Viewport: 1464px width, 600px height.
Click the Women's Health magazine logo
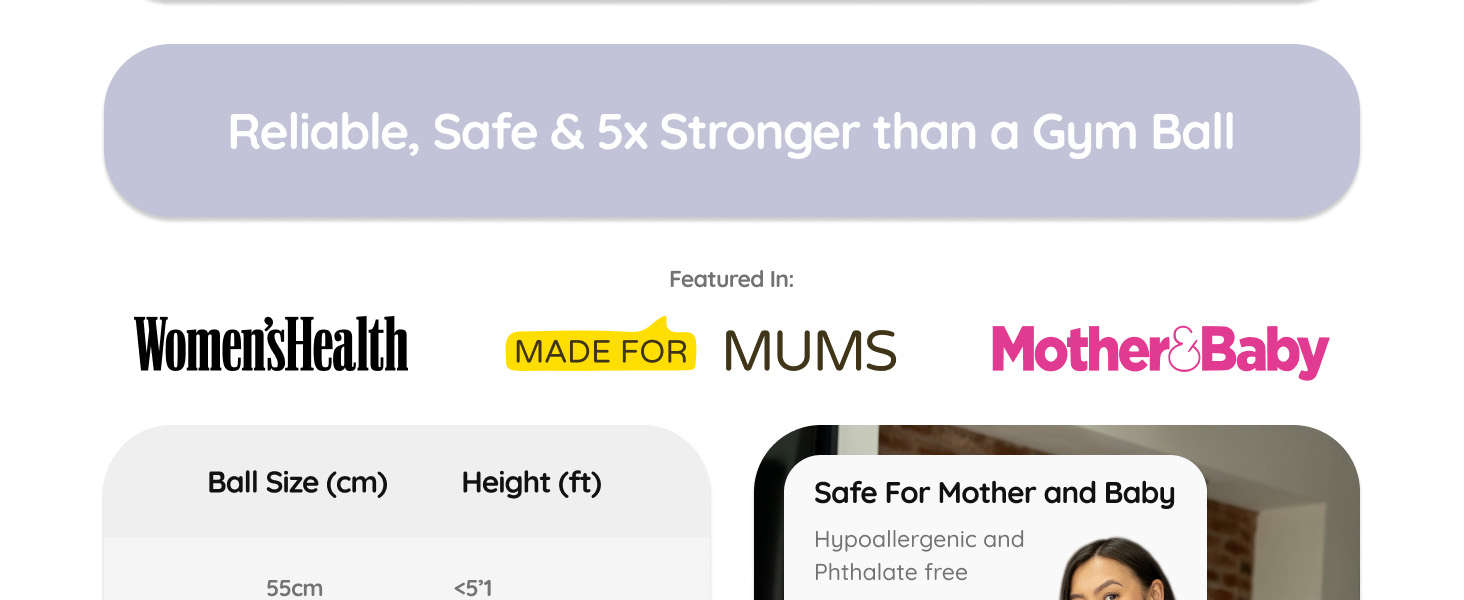click(271, 345)
